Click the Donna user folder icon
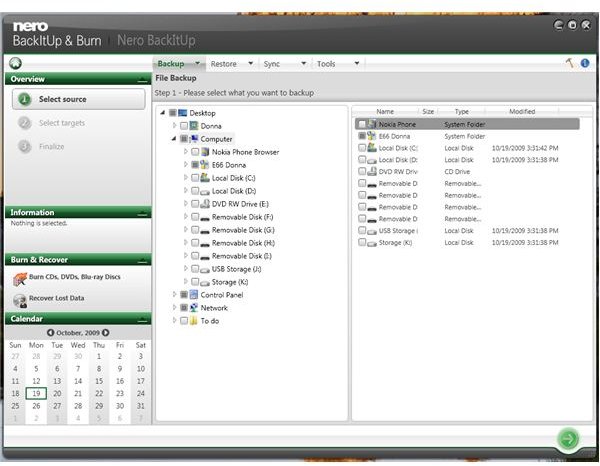The height and width of the screenshot is (466, 600). [x=194, y=126]
